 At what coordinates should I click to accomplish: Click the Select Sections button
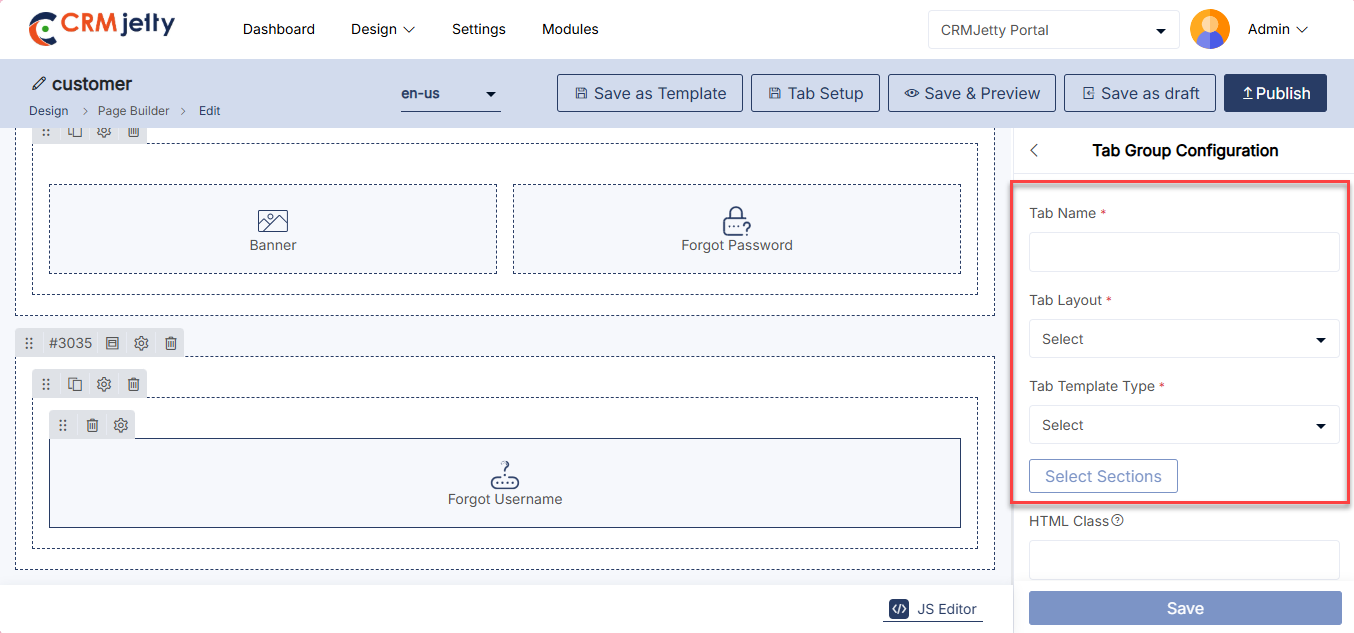coord(1103,476)
